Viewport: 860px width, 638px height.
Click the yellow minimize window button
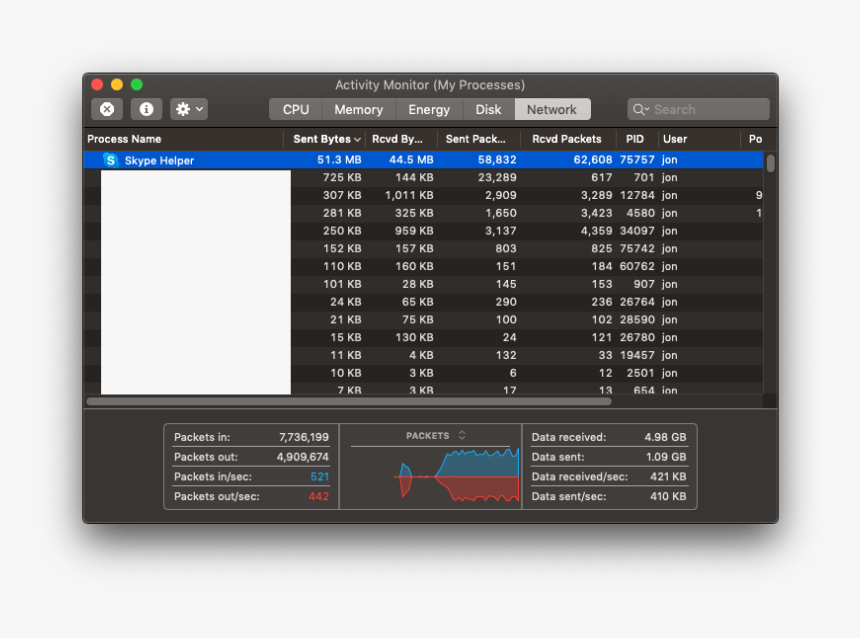[117, 85]
